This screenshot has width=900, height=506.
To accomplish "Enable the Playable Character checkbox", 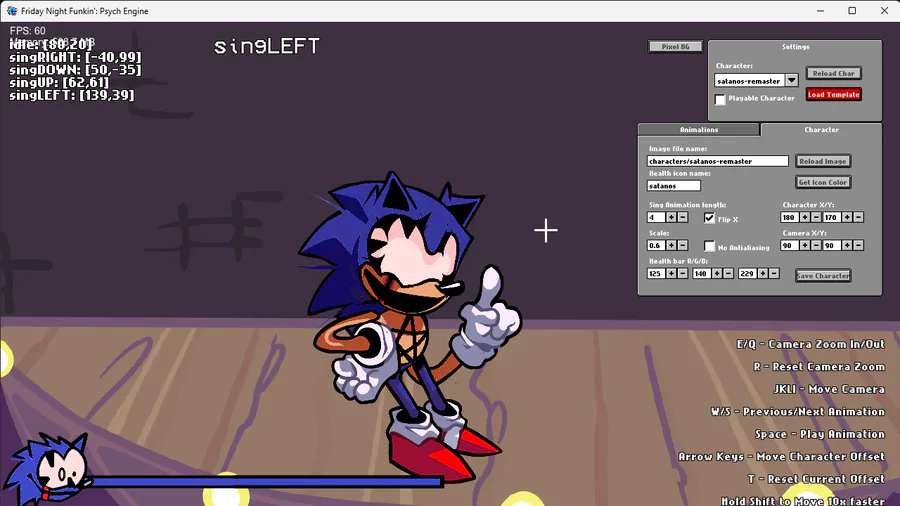I will [x=720, y=99].
